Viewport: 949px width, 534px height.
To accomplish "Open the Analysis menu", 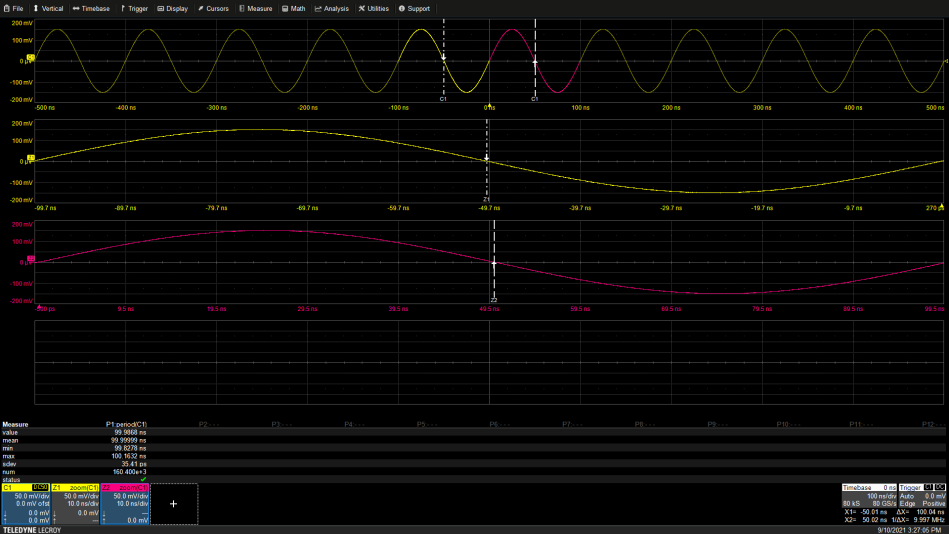I will tap(332, 8).
